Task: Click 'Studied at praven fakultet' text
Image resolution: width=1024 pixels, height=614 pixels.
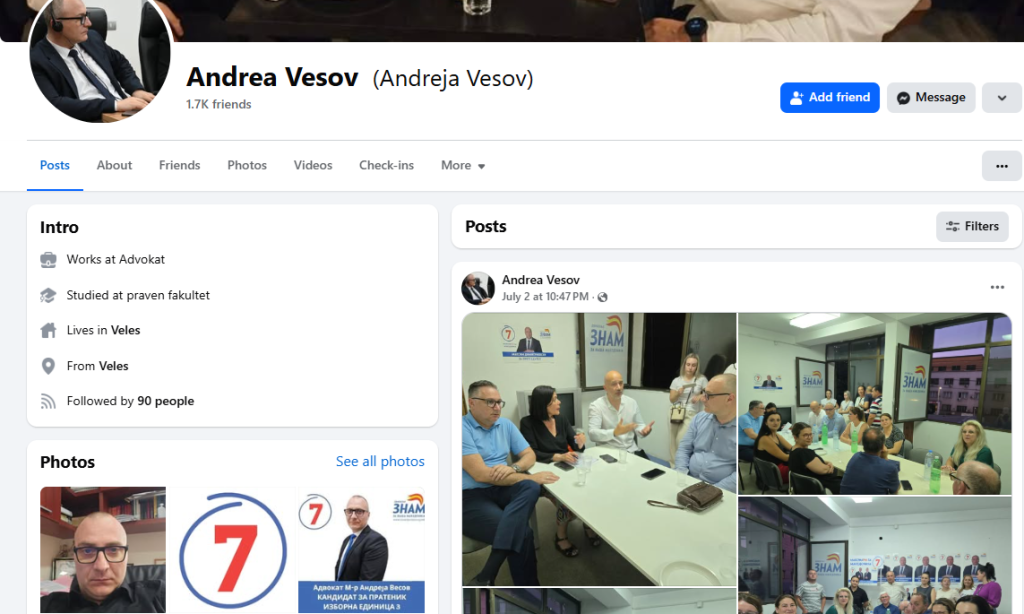Action: coord(138,295)
